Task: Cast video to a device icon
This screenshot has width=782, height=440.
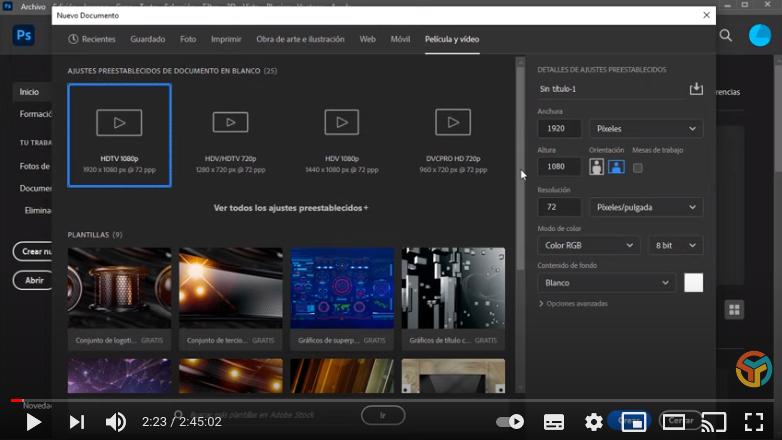Action: click(x=714, y=422)
